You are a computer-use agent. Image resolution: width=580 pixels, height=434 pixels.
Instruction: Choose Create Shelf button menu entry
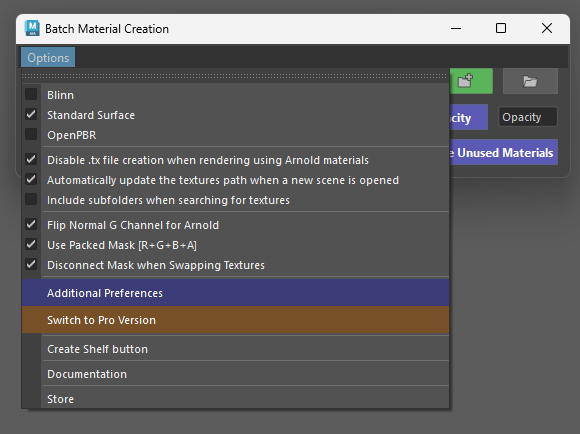coord(235,349)
